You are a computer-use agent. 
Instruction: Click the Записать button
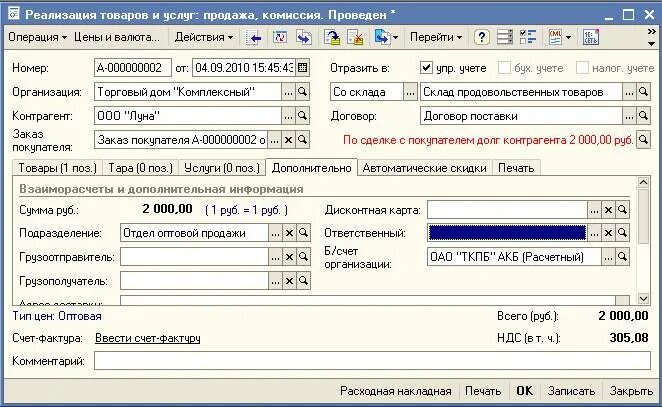coord(571,391)
